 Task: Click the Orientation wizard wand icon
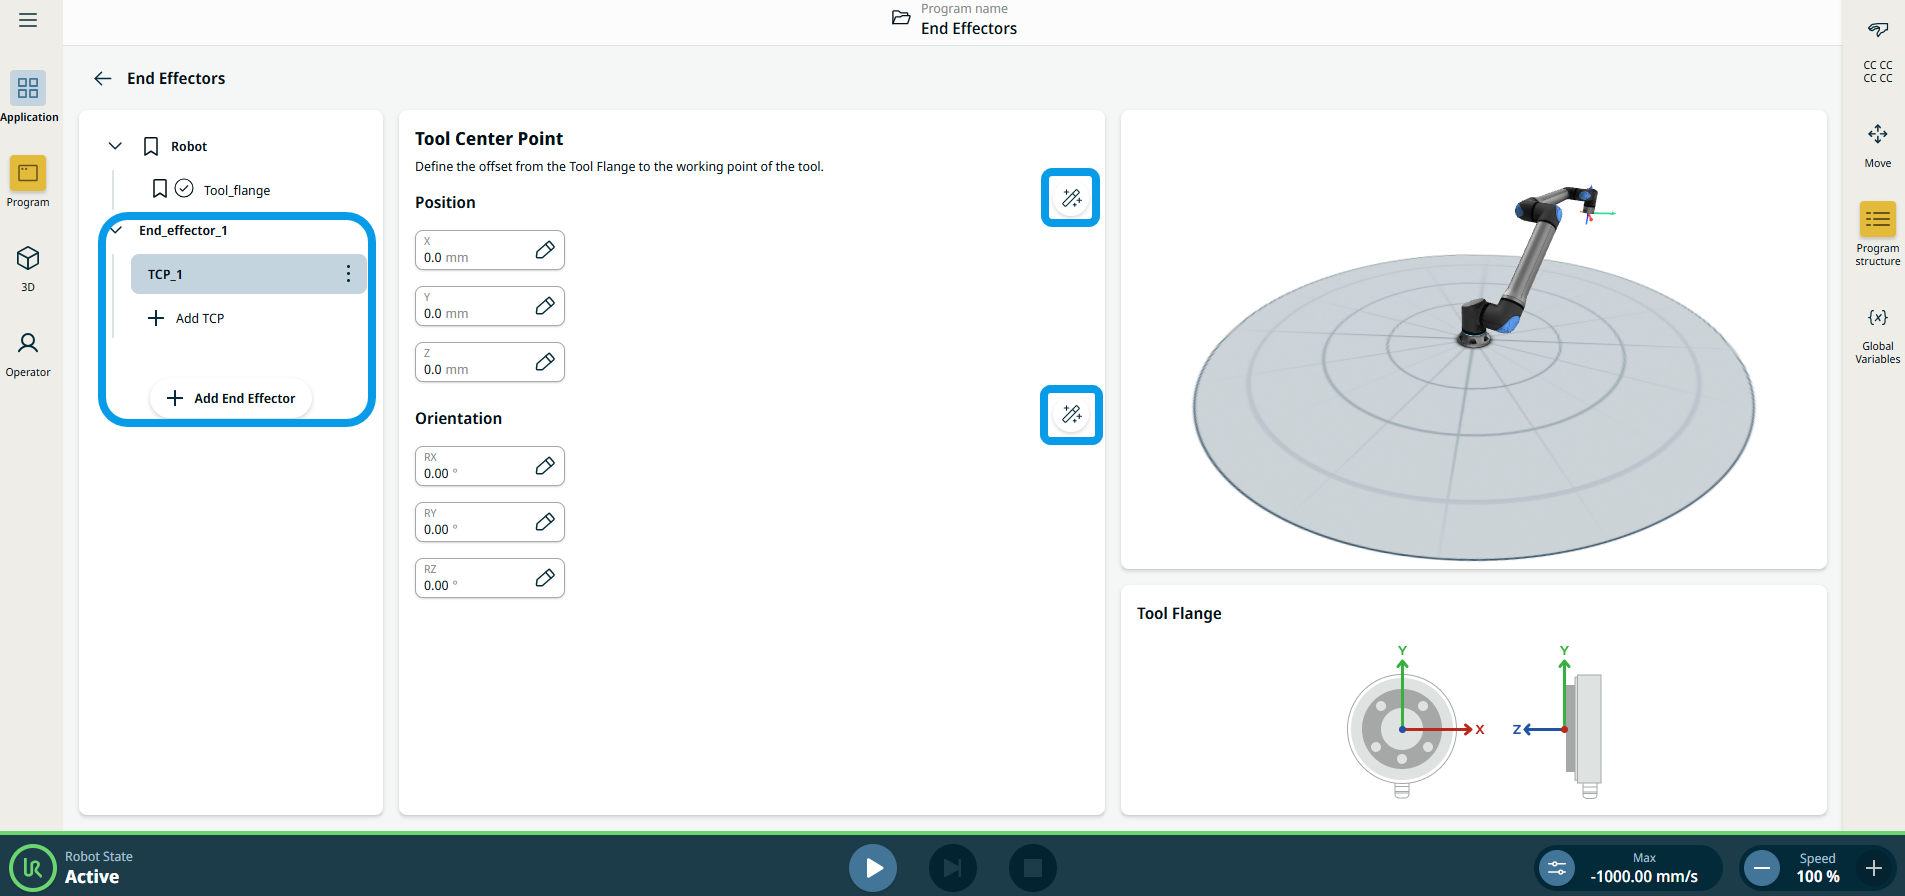1071,415
